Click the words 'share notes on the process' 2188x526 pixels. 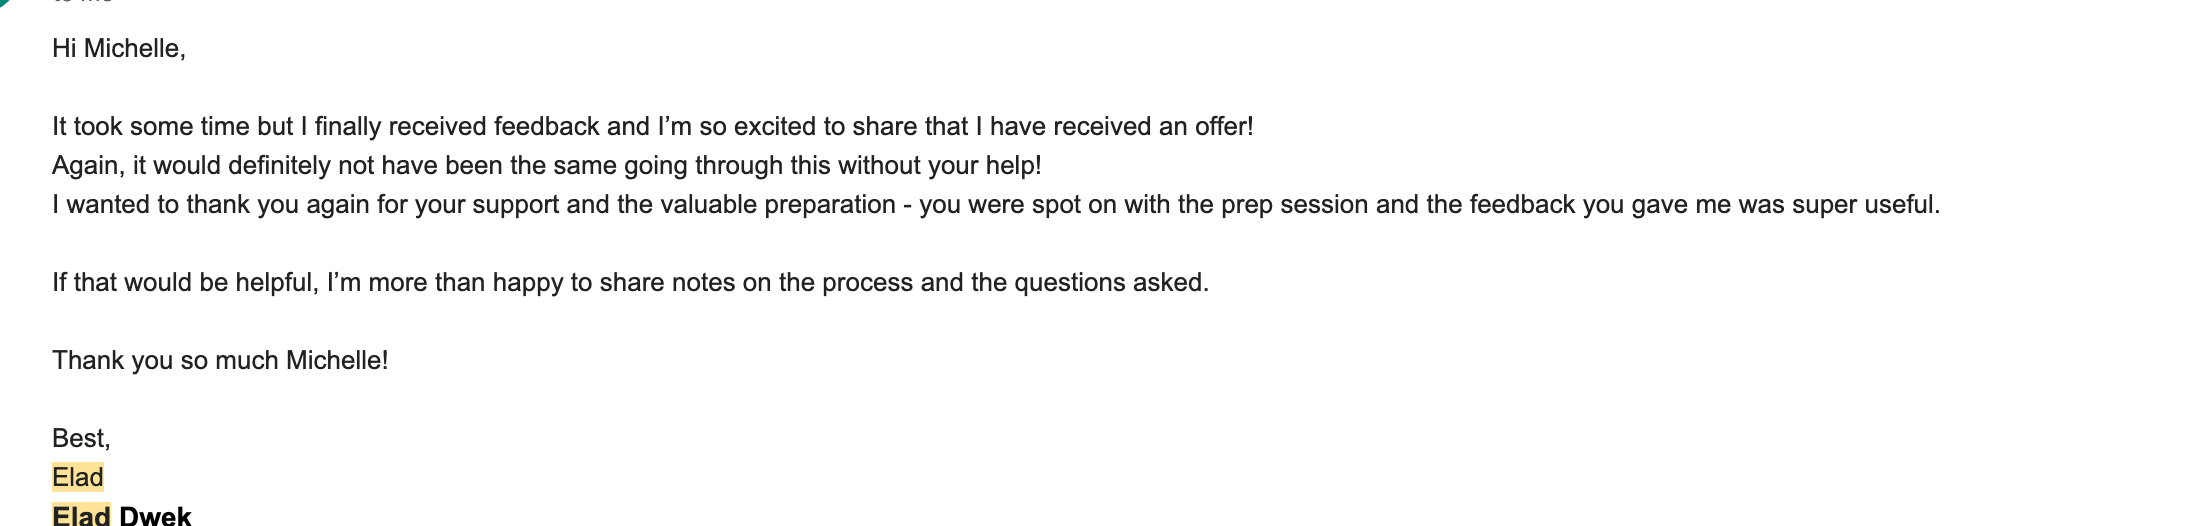click(x=756, y=282)
